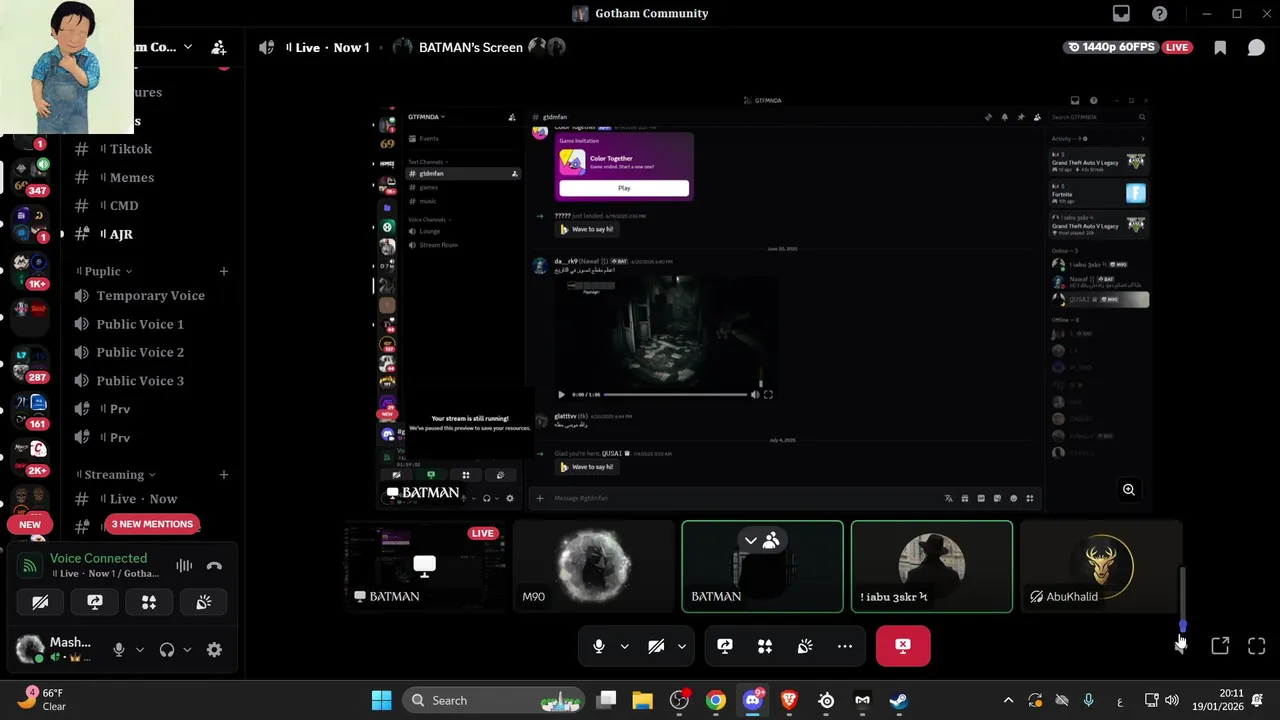
Task: Jump to 3 NEW MENTIONS
Action: [x=152, y=524]
